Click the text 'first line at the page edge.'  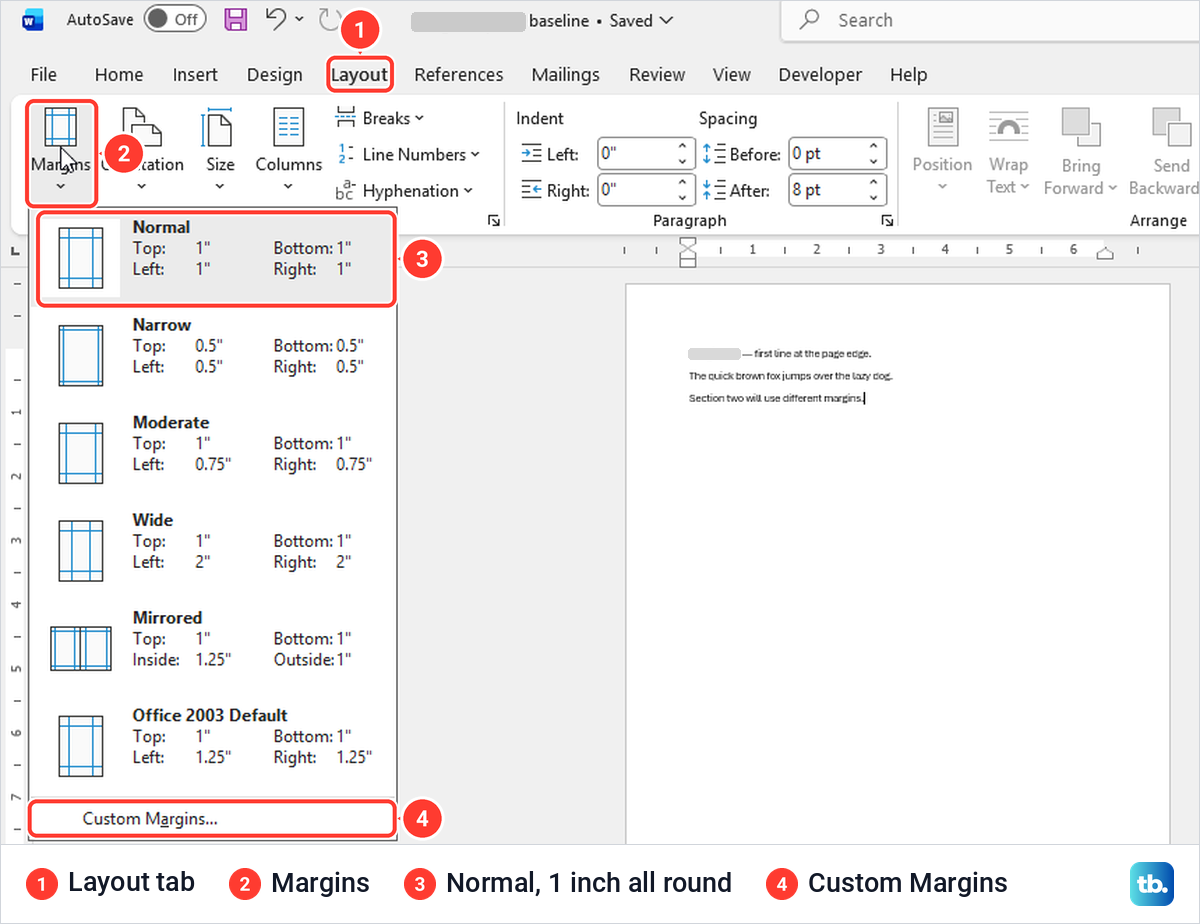pos(813,353)
